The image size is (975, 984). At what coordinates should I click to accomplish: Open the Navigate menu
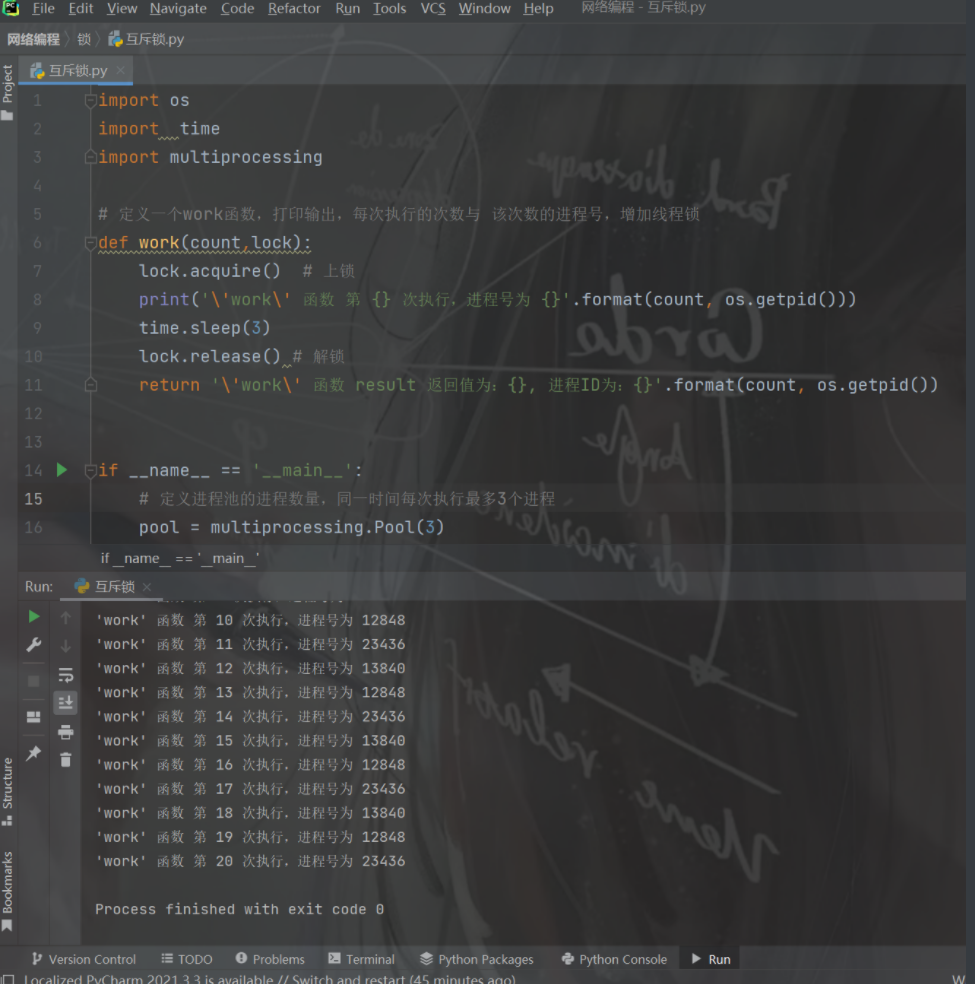178,8
